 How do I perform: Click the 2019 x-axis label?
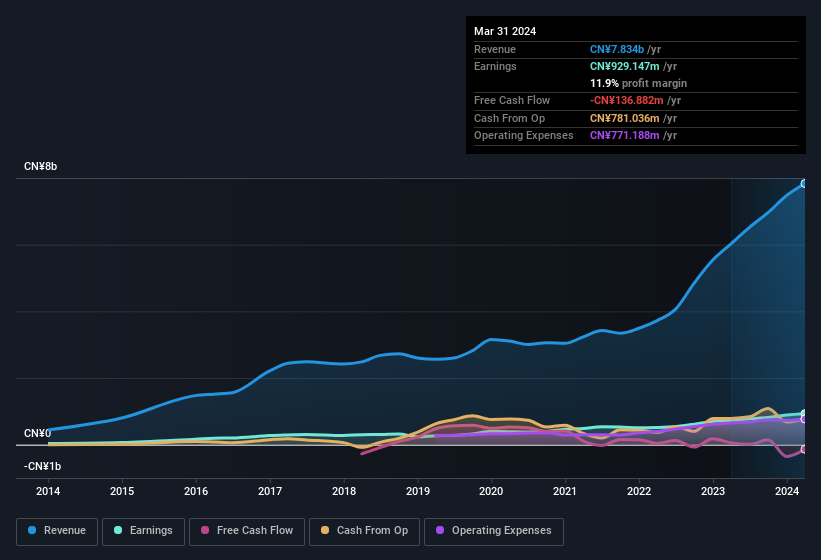tap(418, 491)
